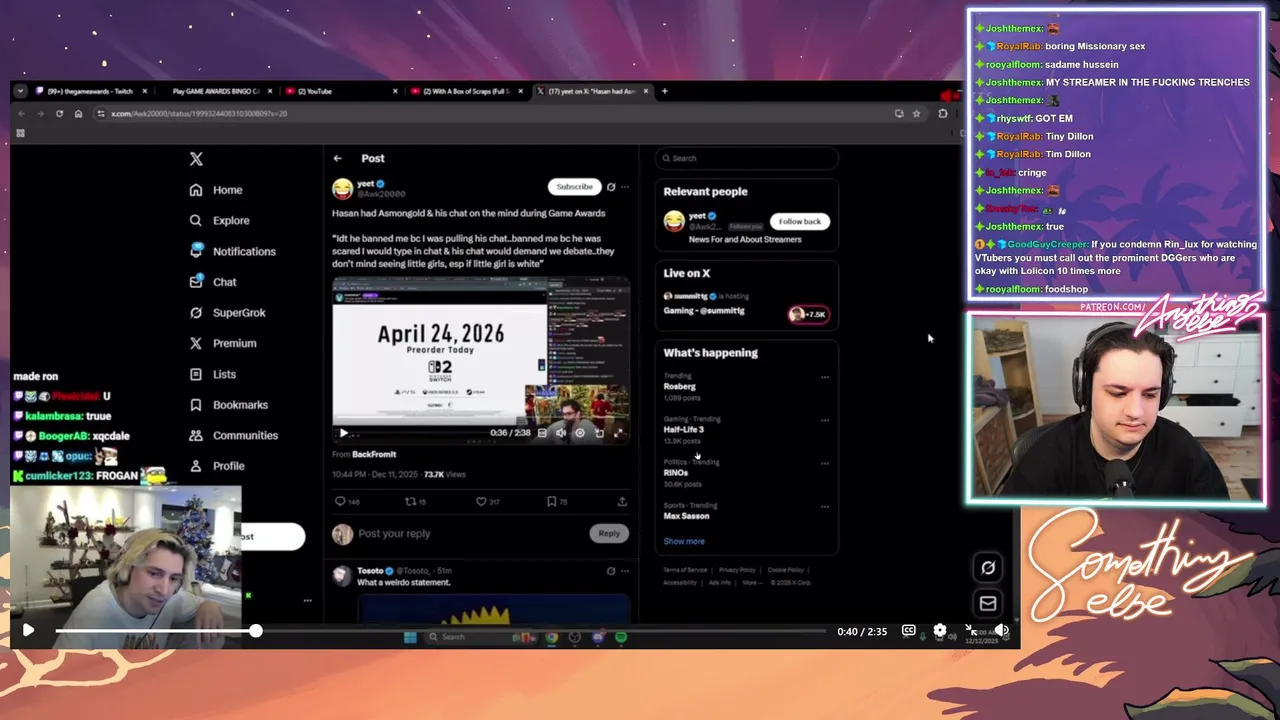The width and height of the screenshot is (1280, 720).
Task: Open SuperGrok in X sidebar
Action: [x=227, y=313]
